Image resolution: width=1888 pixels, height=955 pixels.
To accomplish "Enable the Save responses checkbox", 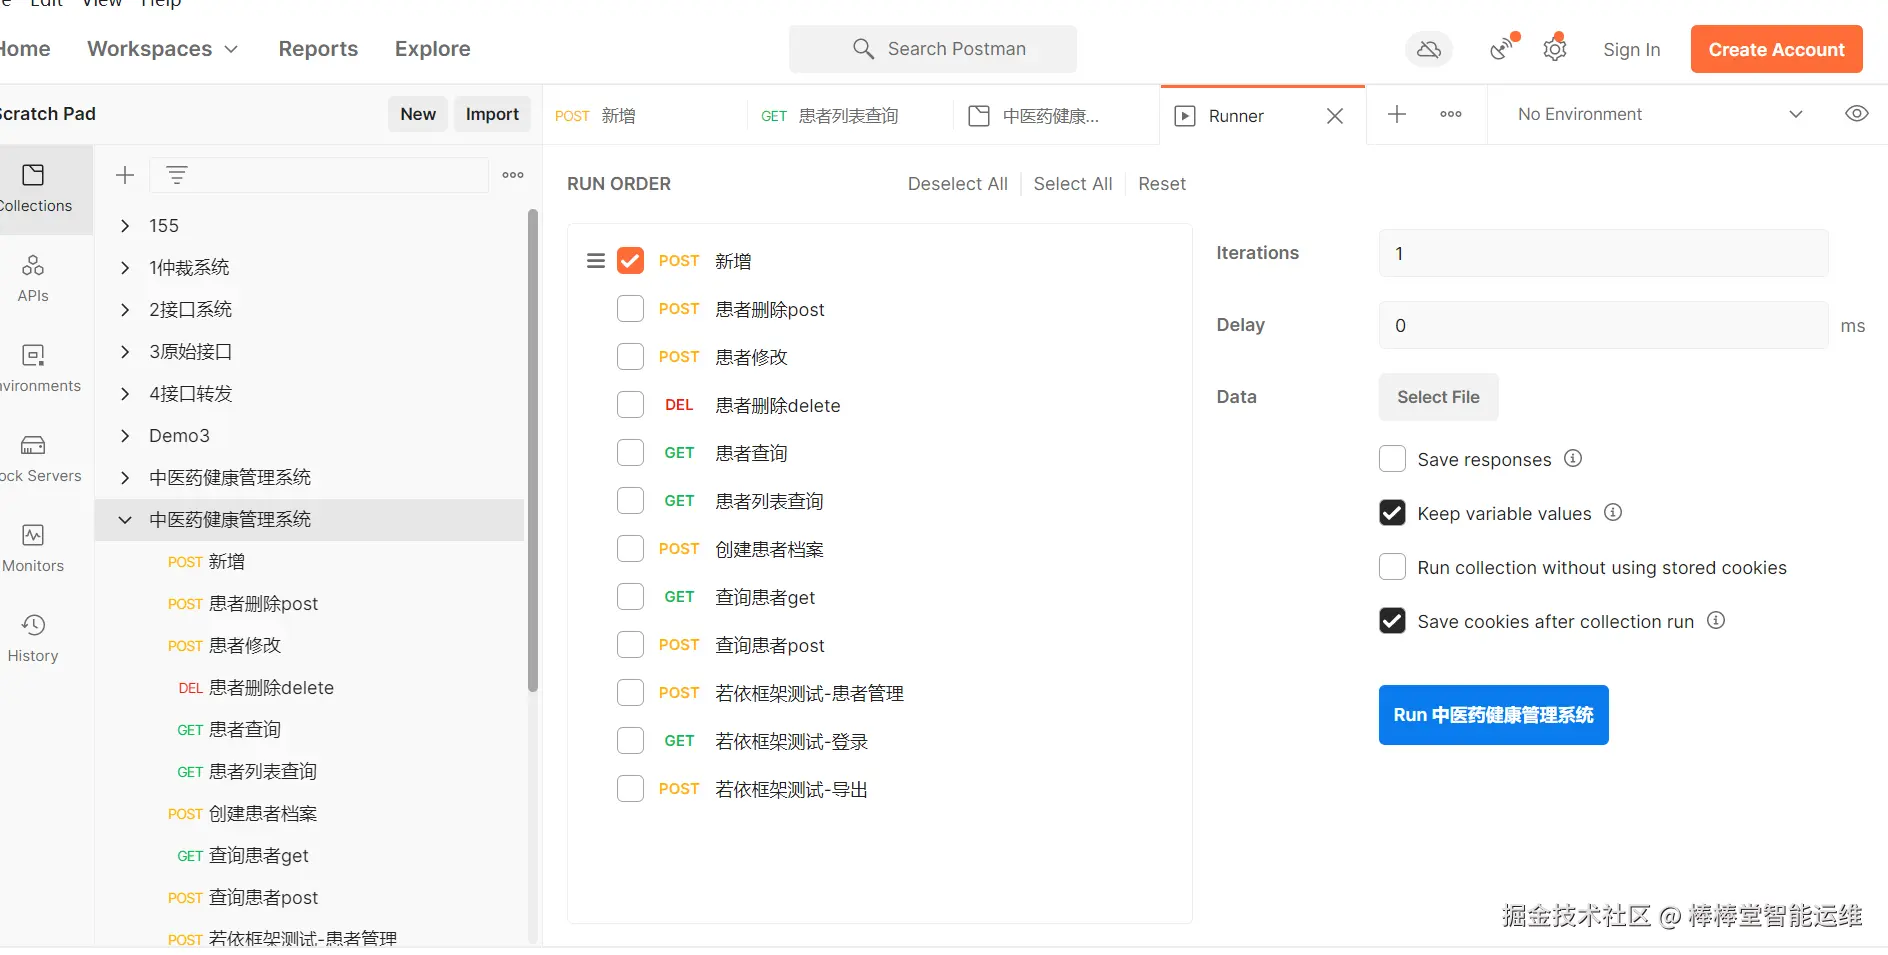I will [1392, 459].
